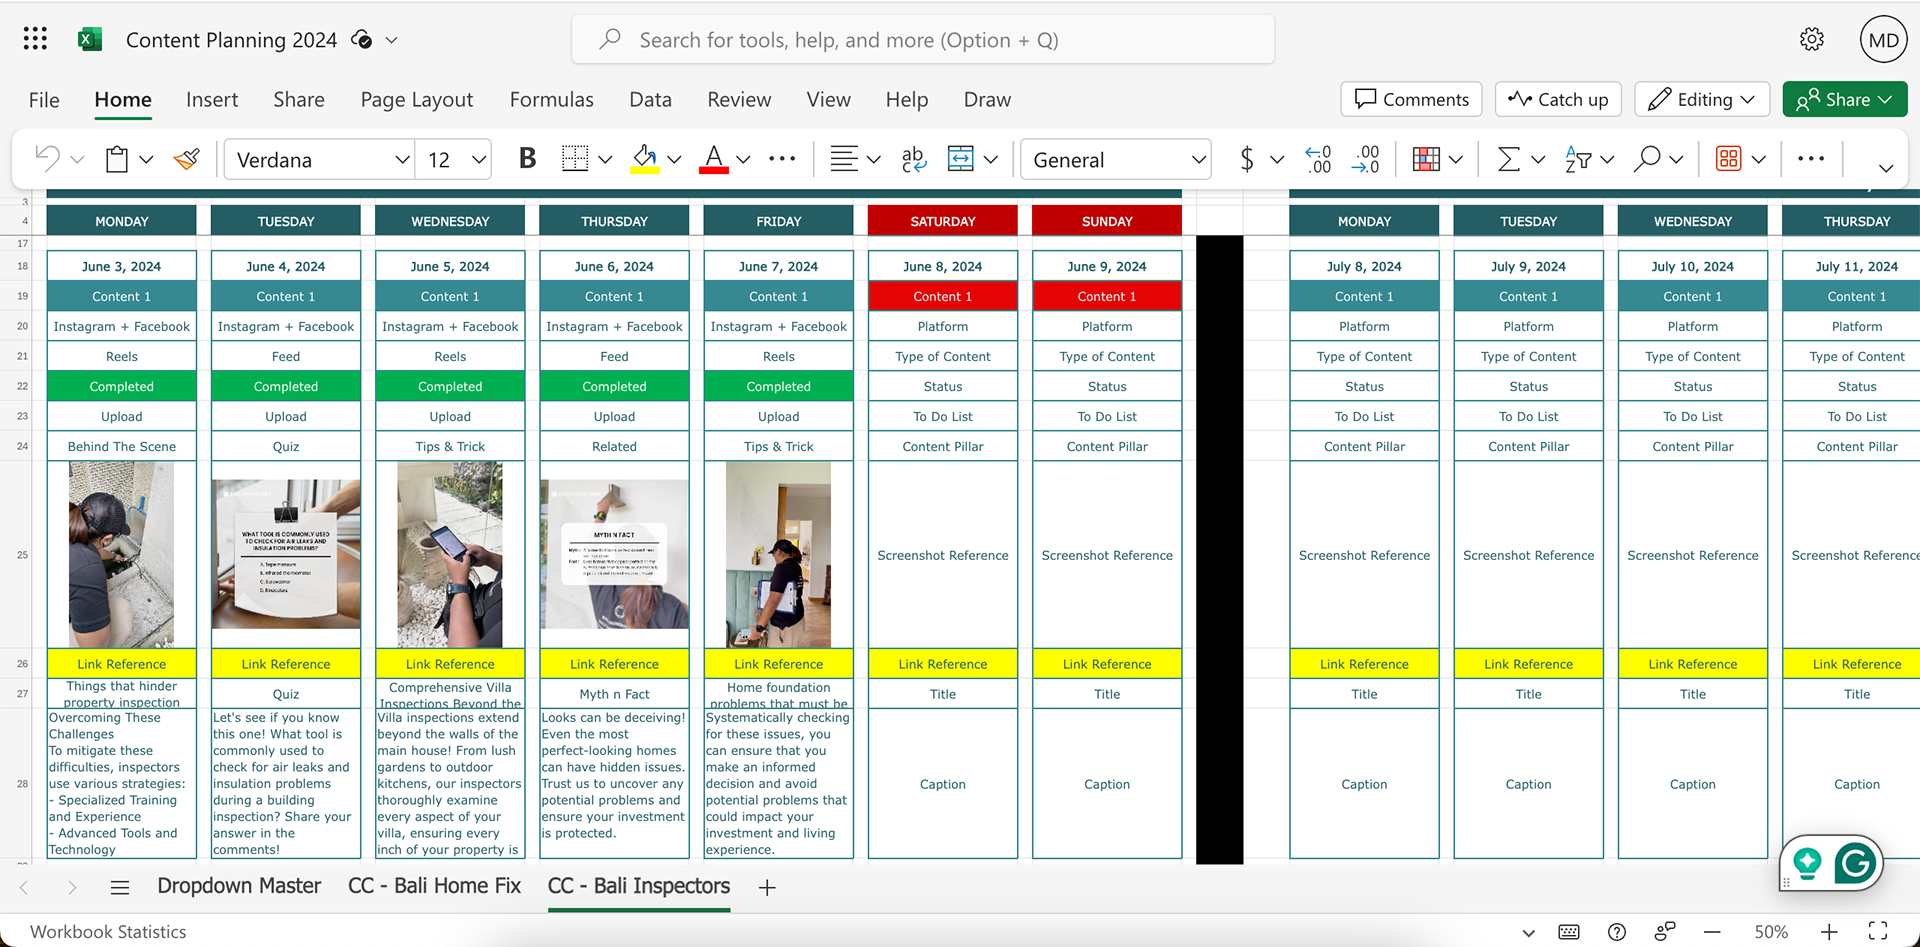This screenshot has width=1920, height=947.
Task: Click Increase Decimal icon
Action: [x=1318, y=159]
